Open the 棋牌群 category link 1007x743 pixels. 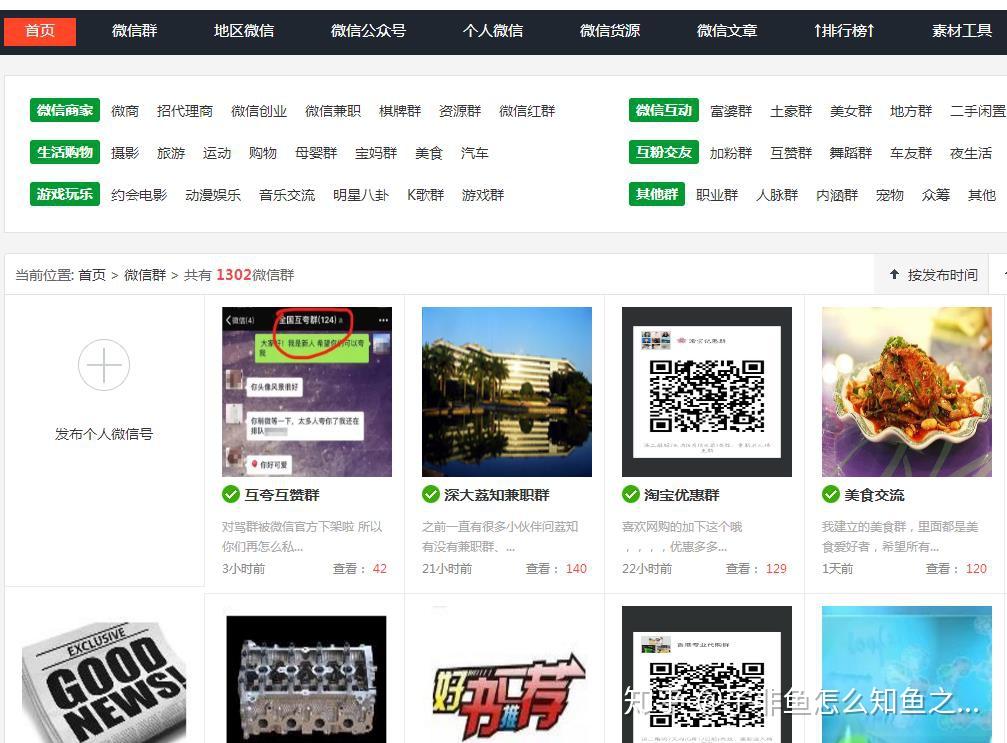pyautogui.click(x=400, y=111)
